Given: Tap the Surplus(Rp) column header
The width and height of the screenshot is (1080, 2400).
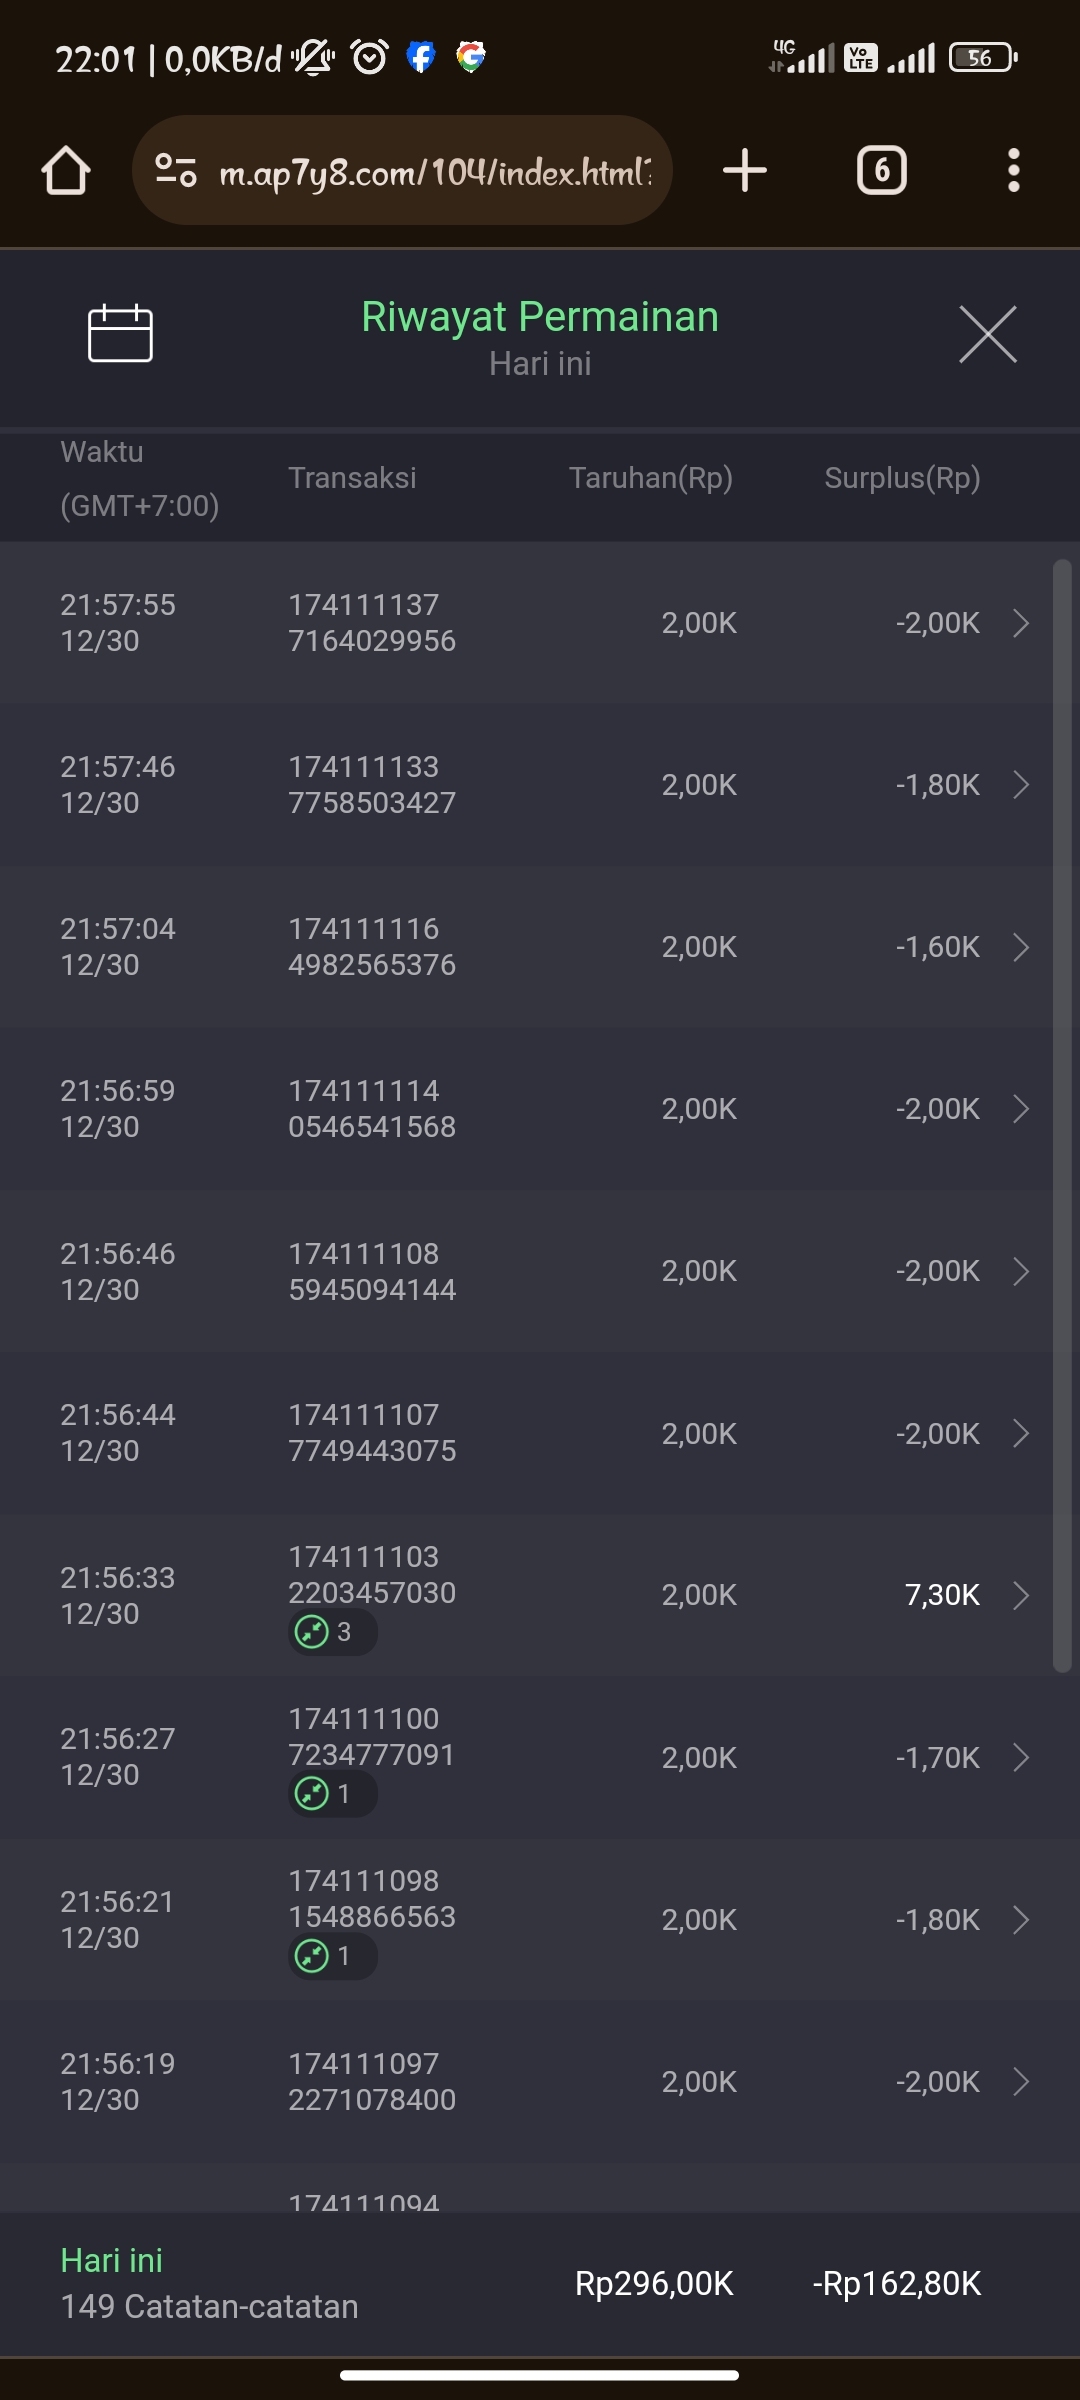Looking at the screenshot, I should [x=902, y=478].
